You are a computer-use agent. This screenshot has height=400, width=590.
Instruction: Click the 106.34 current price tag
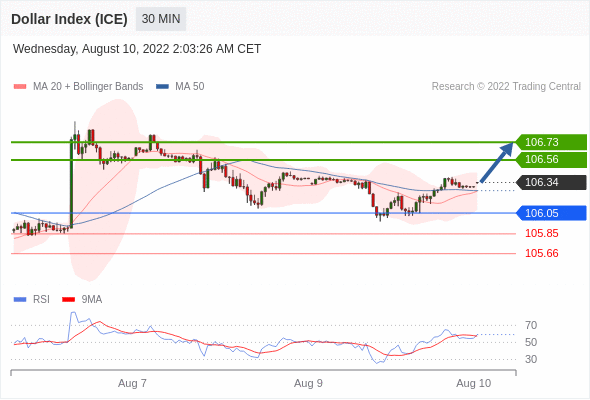tap(551, 183)
